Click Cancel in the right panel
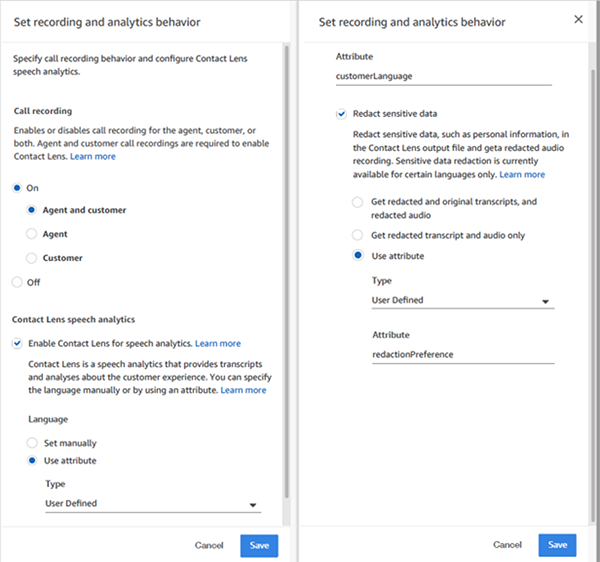 (507, 544)
